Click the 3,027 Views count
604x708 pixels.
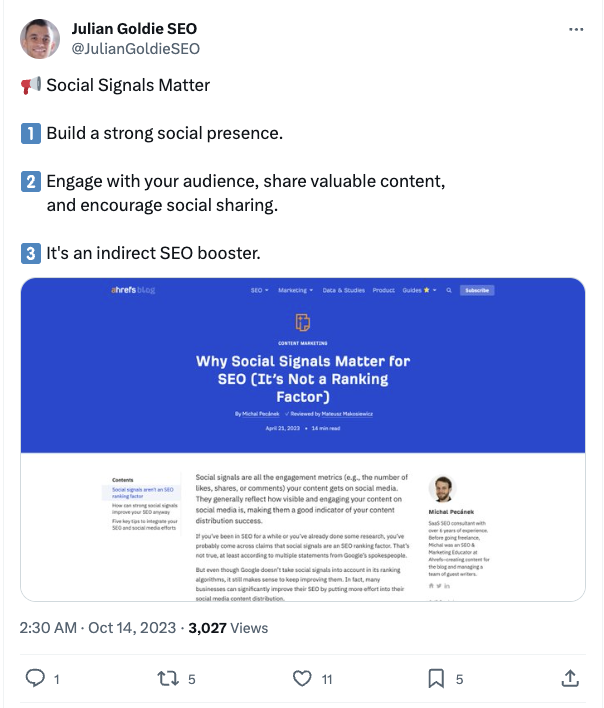click(228, 628)
